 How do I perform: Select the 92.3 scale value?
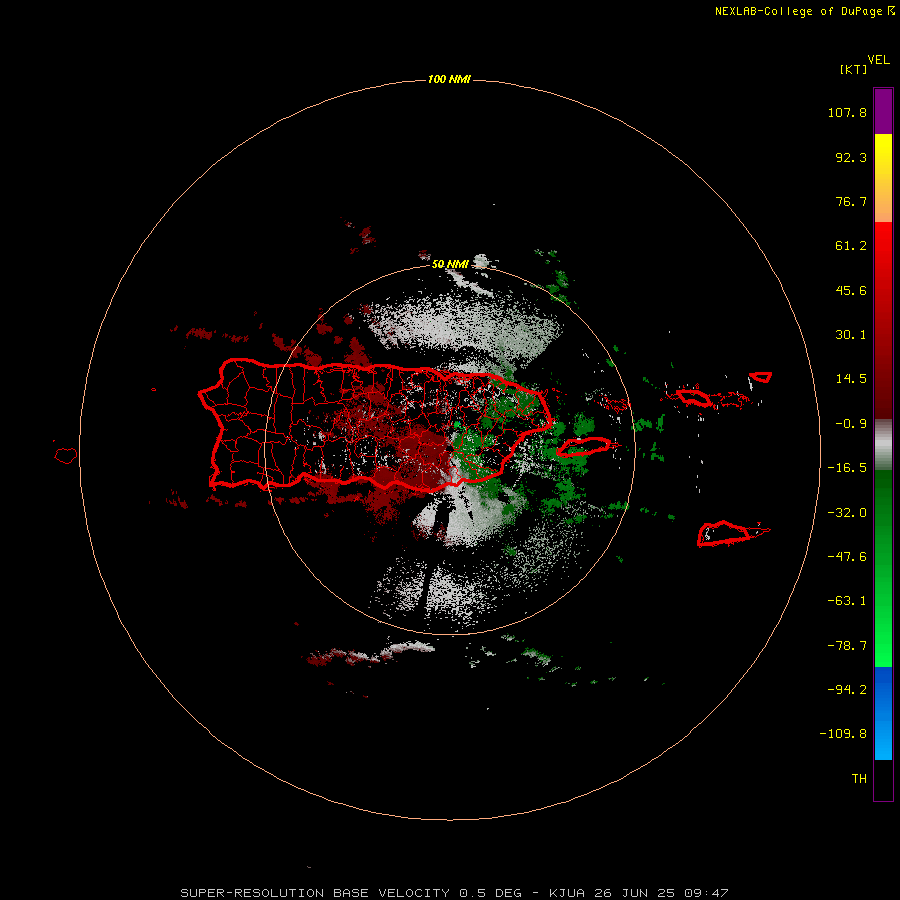[851, 157]
